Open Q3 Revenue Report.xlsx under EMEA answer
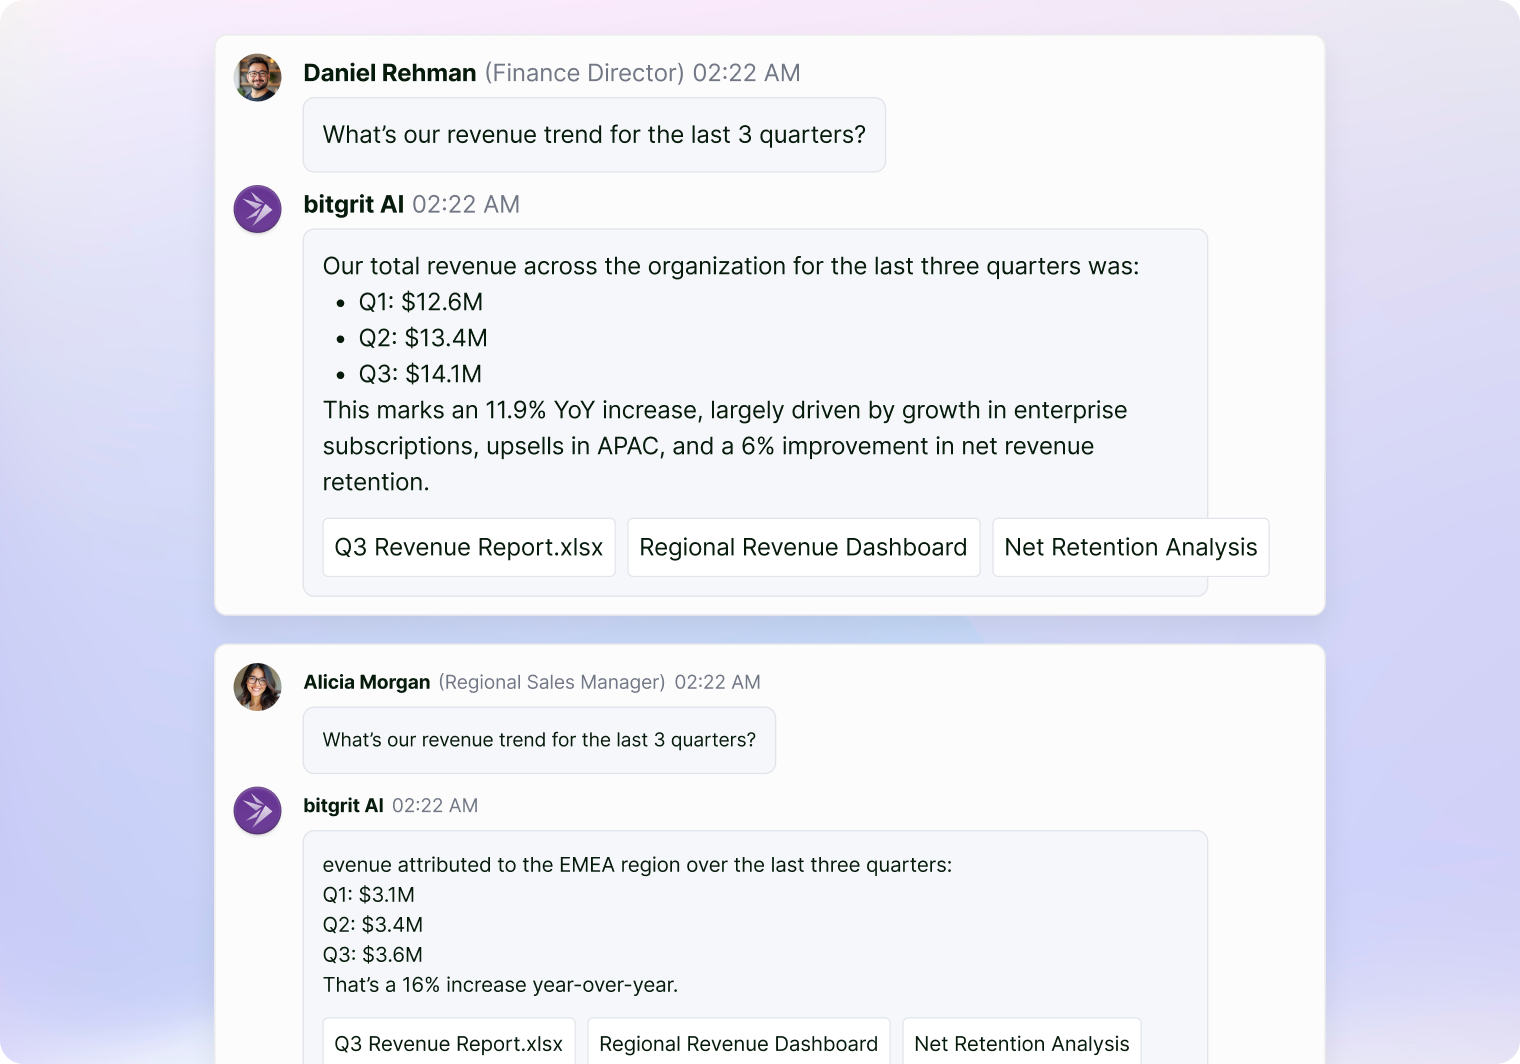 point(448,1044)
